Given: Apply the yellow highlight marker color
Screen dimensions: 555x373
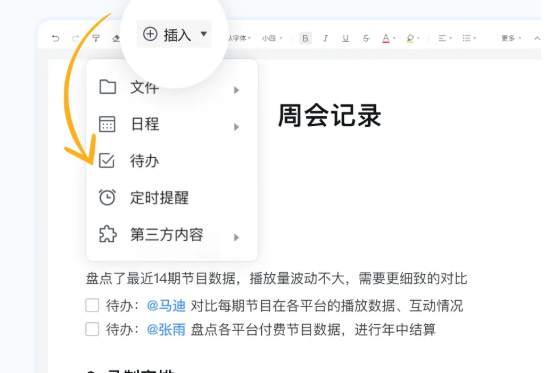Looking at the screenshot, I should (x=410, y=38).
